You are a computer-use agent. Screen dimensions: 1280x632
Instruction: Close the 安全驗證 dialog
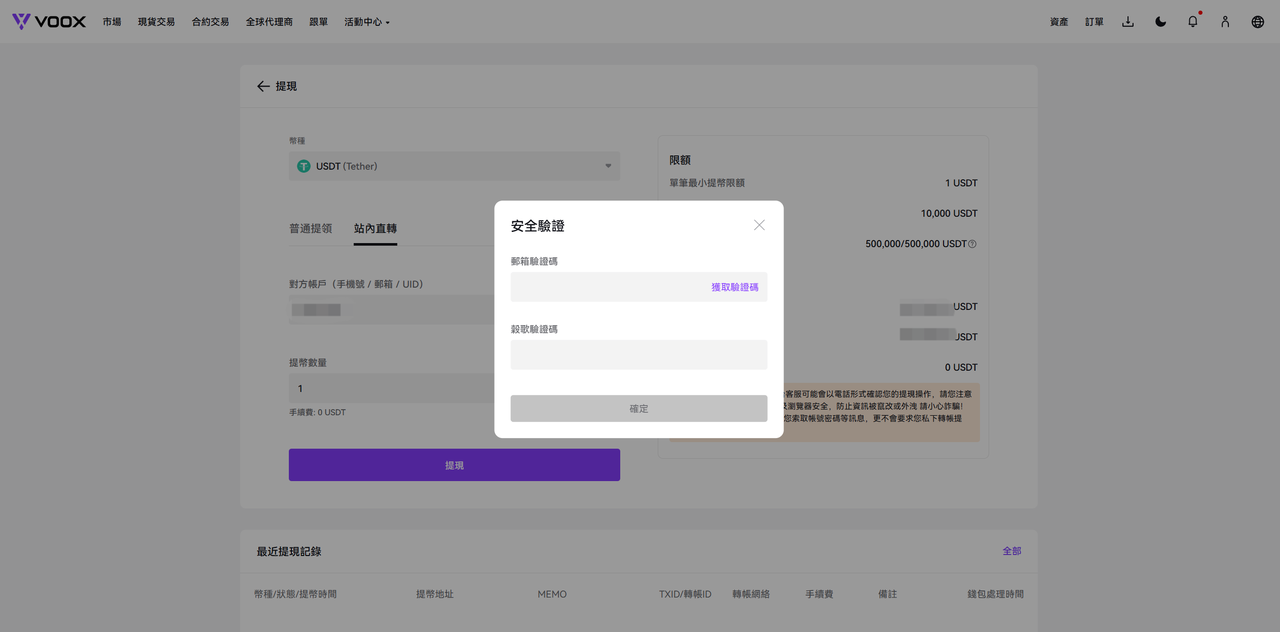point(759,225)
